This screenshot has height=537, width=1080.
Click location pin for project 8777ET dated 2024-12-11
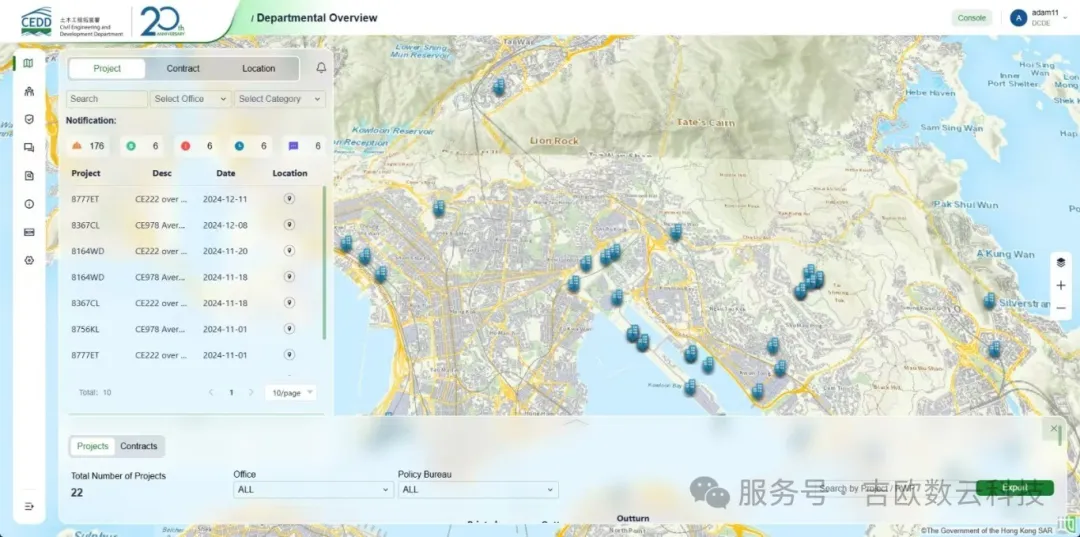click(289, 199)
